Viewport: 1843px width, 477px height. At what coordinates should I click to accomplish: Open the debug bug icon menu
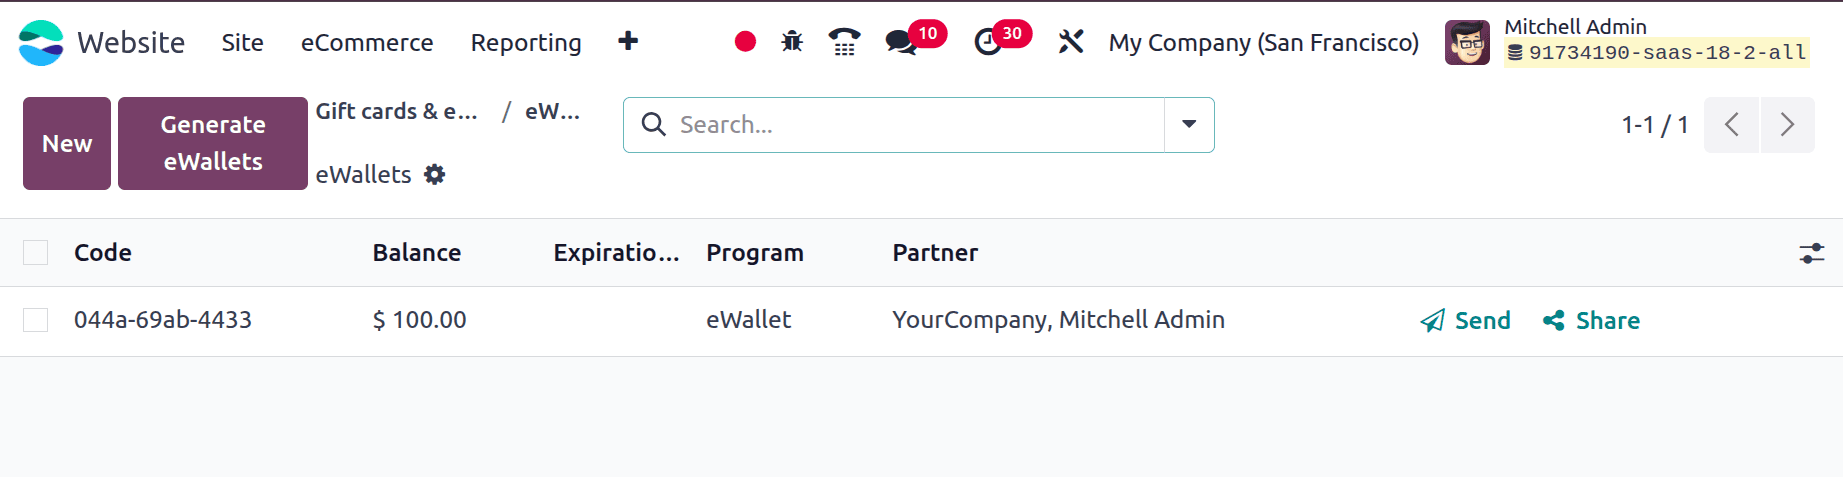pyautogui.click(x=792, y=42)
